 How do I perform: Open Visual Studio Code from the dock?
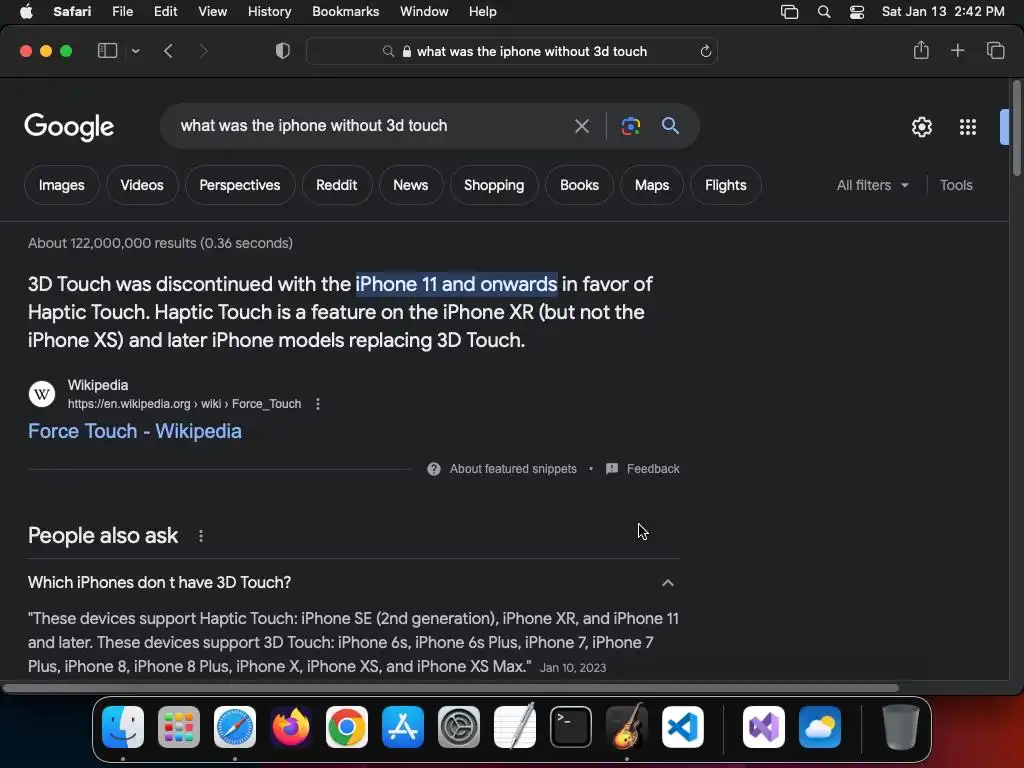[x=682, y=727]
